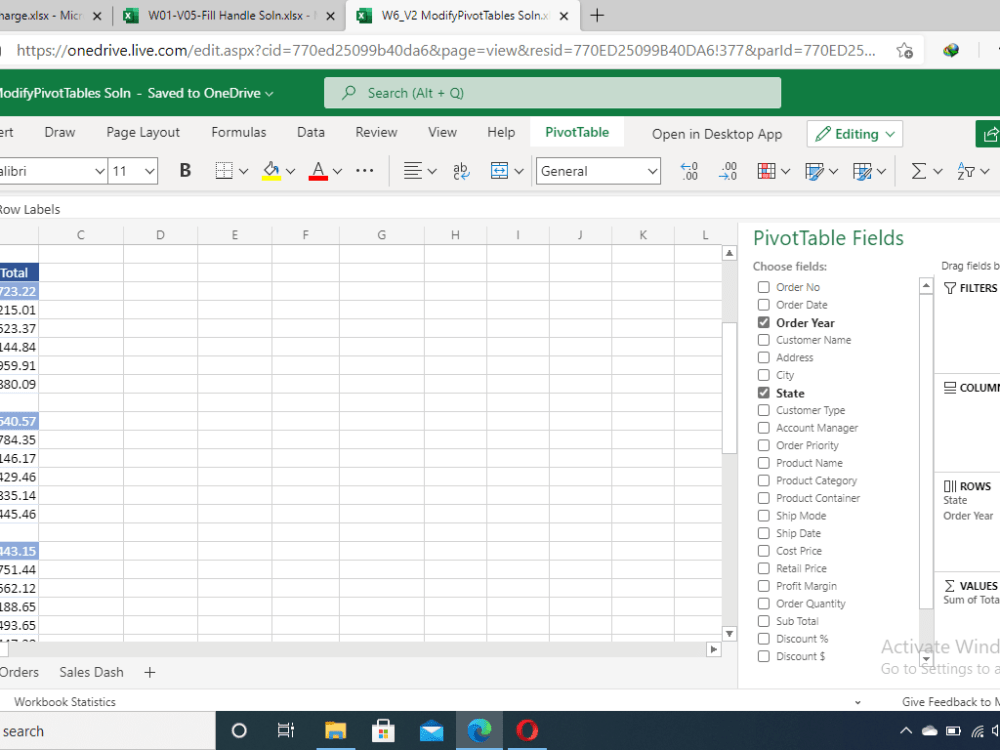
Task: Check the Sub Total field
Action: click(763, 621)
